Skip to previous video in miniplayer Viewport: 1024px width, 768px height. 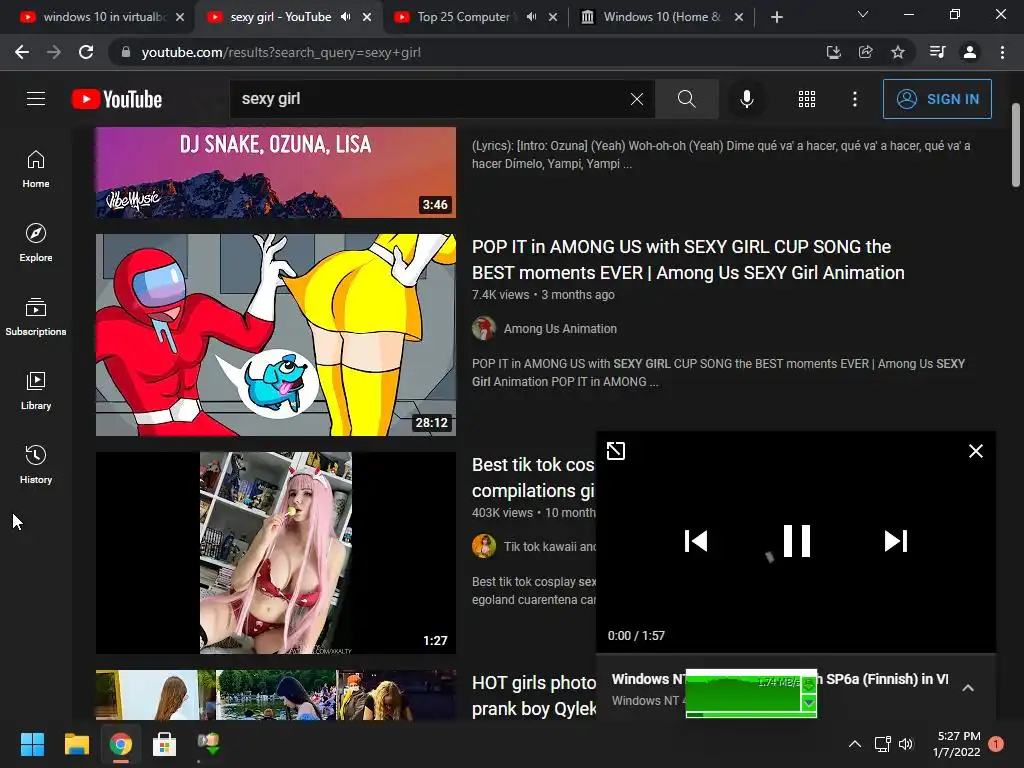click(x=696, y=541)
